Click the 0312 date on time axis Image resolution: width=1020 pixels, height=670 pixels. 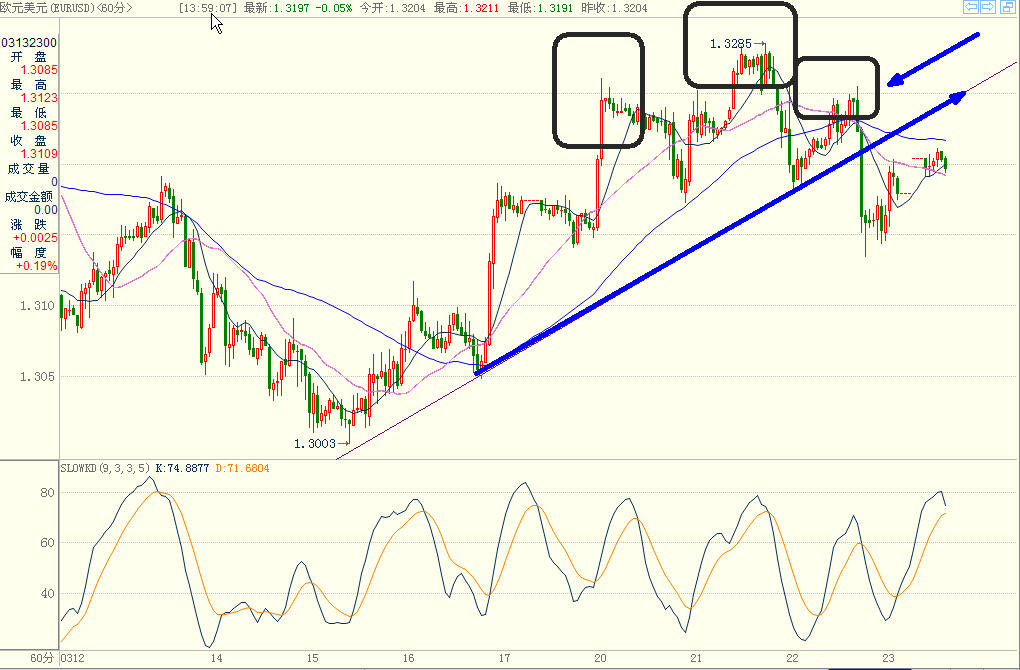coord(72,658)
